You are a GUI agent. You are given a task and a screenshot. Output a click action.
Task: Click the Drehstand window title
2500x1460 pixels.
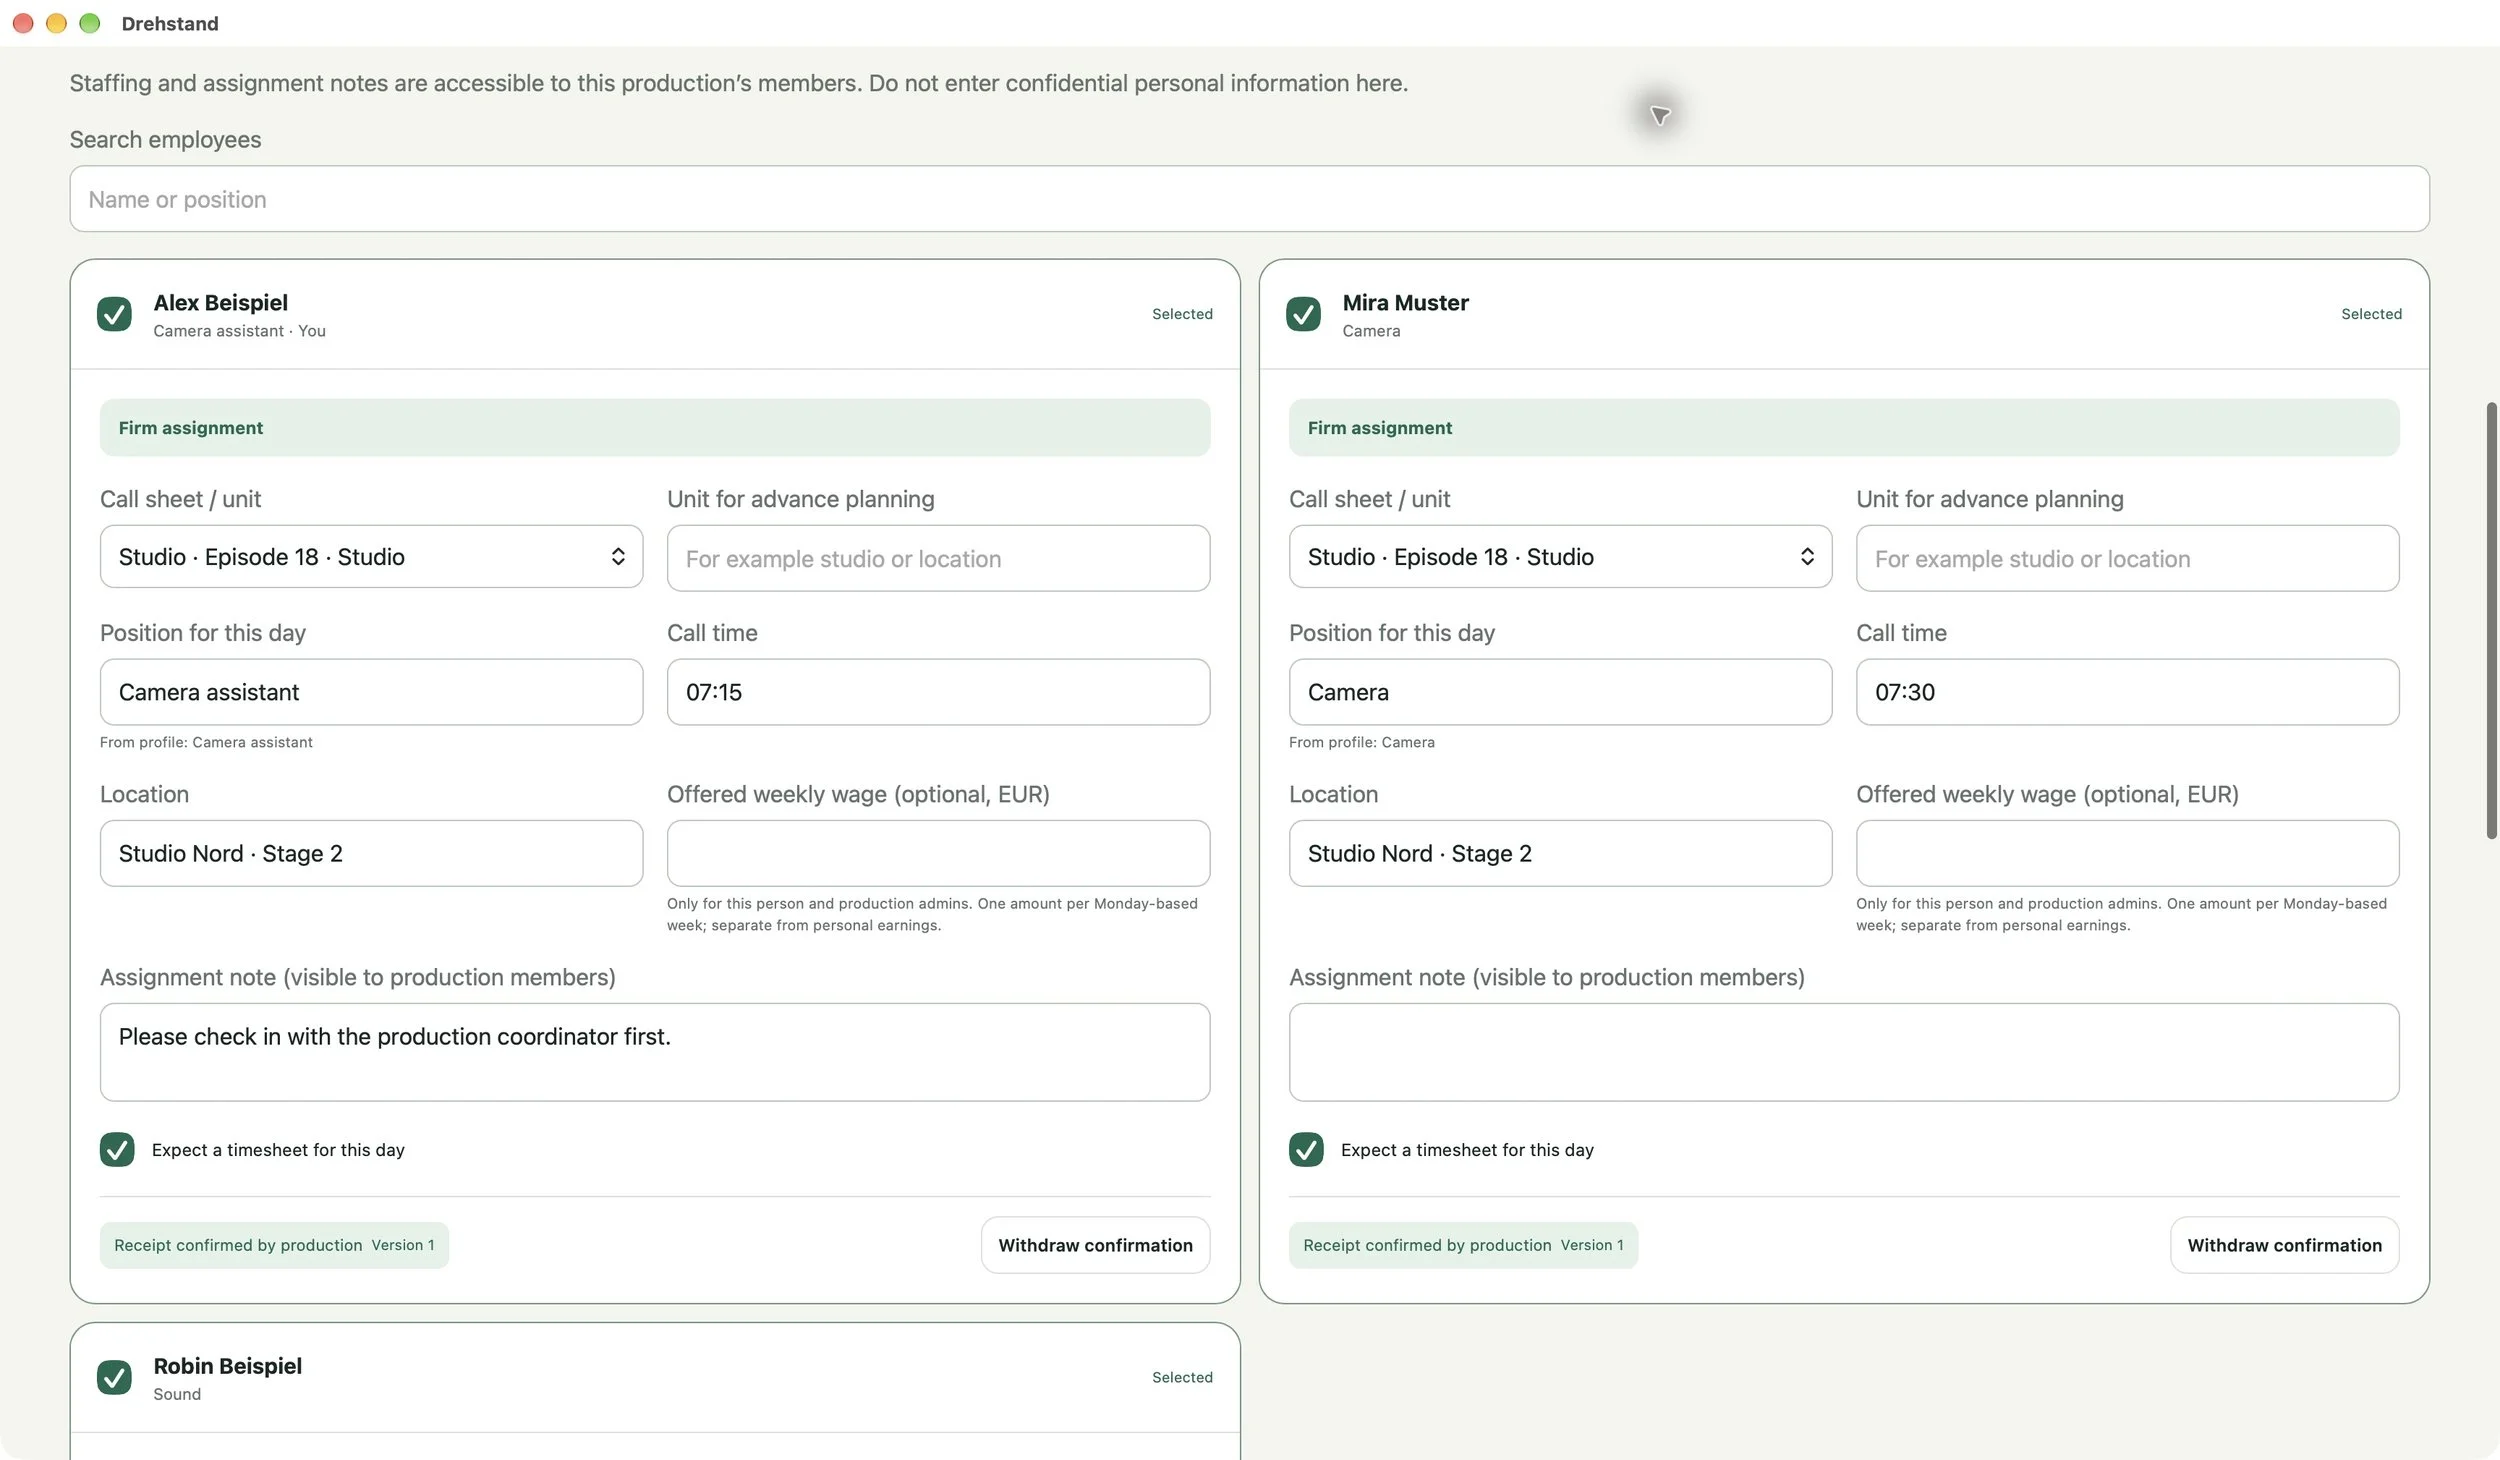tap(170, 24)
